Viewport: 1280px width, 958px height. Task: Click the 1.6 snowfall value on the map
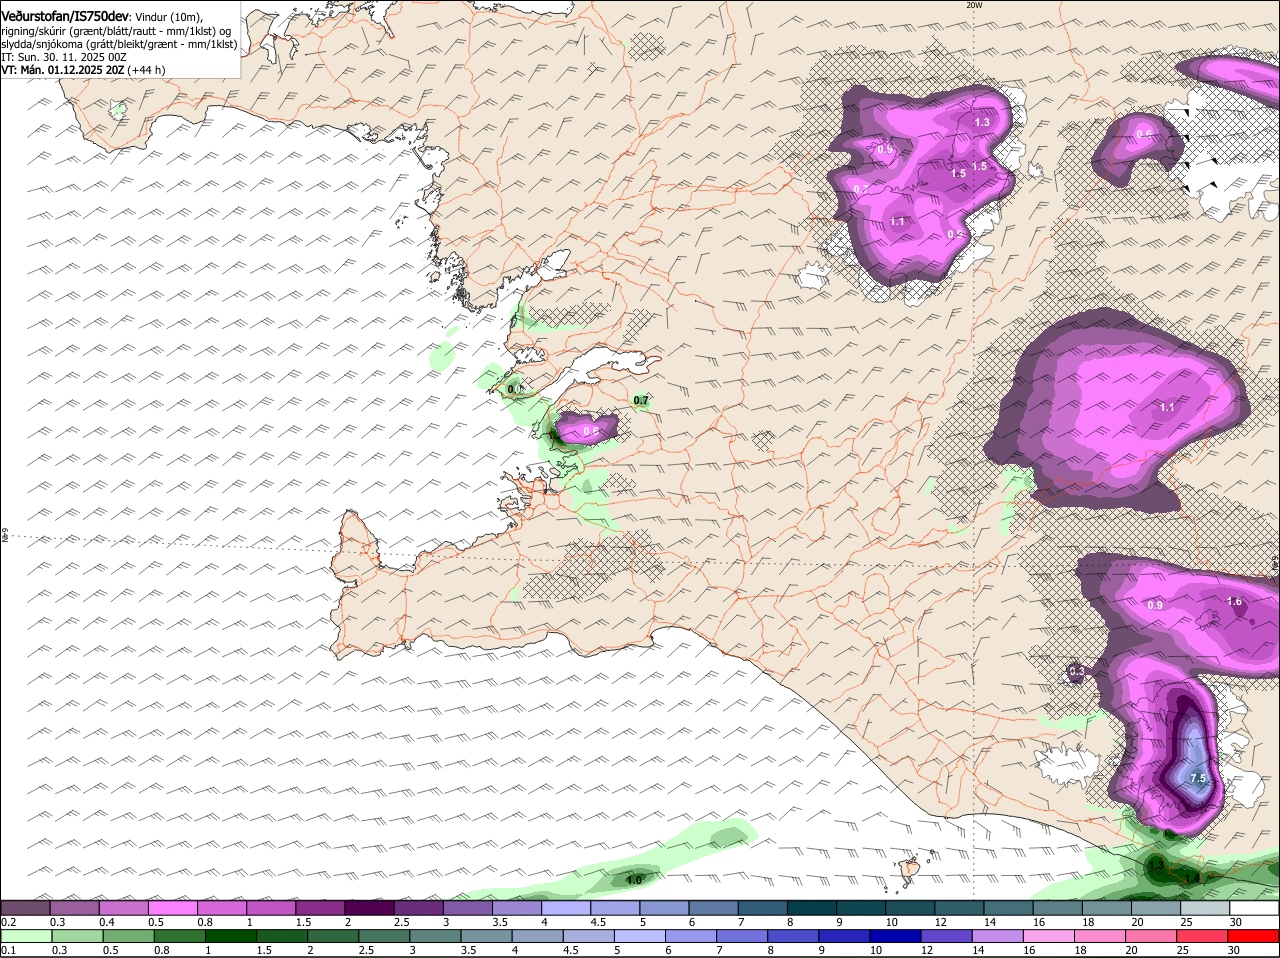tap(1234, 601)
